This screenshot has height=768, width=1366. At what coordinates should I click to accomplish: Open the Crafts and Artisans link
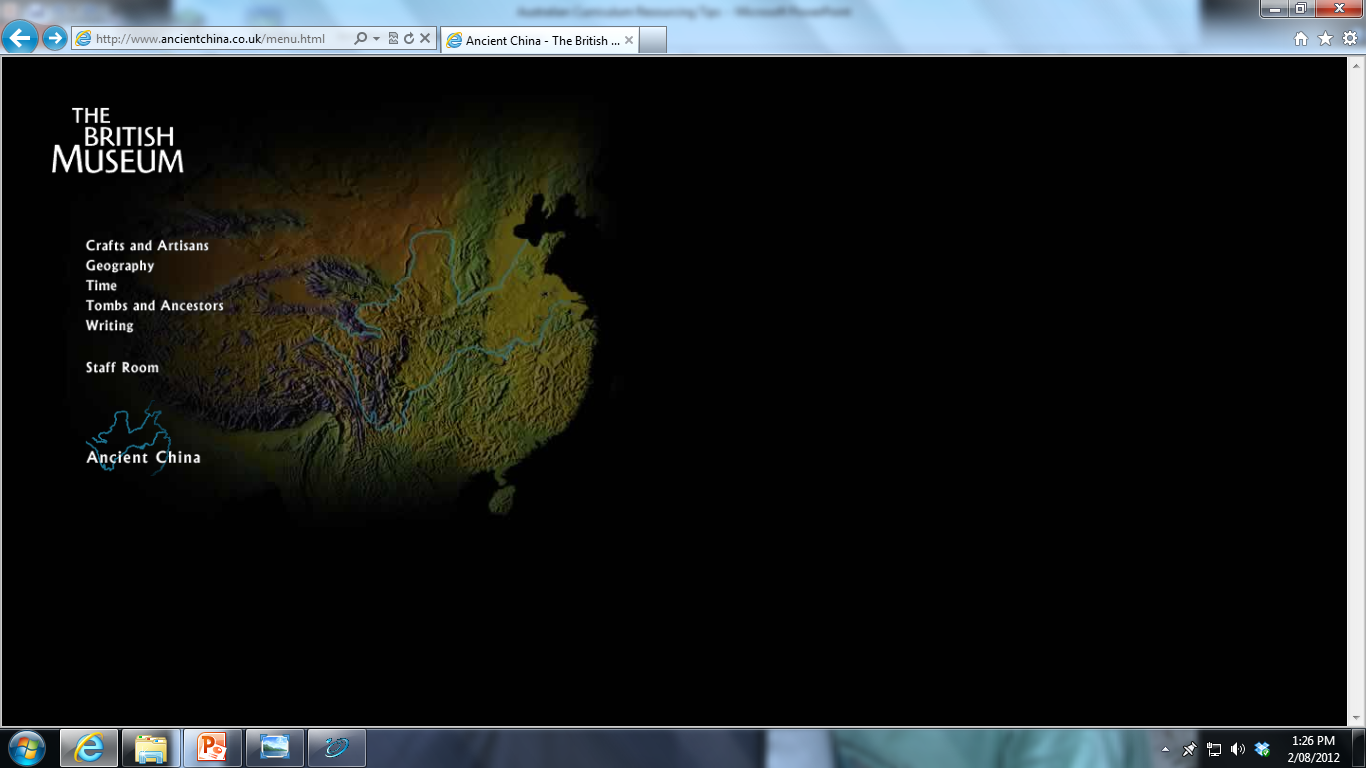coord(147,246)
